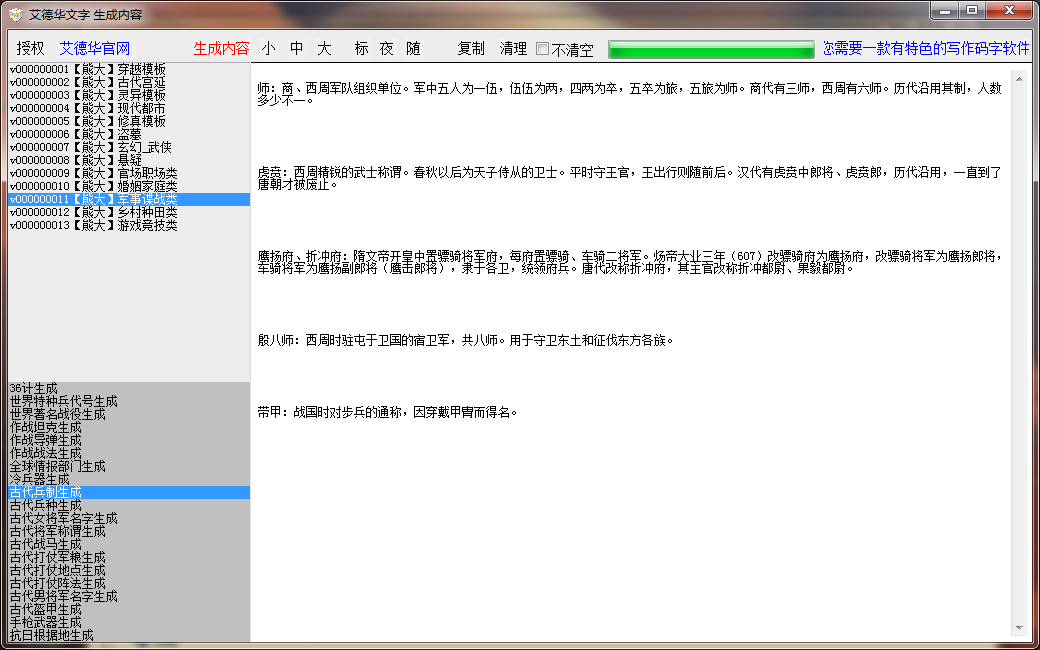Screen dimensions: 1040x650
Task: Open the blue 您需要一款有特色的写作码字软件 link
Action: pos(927,48)
